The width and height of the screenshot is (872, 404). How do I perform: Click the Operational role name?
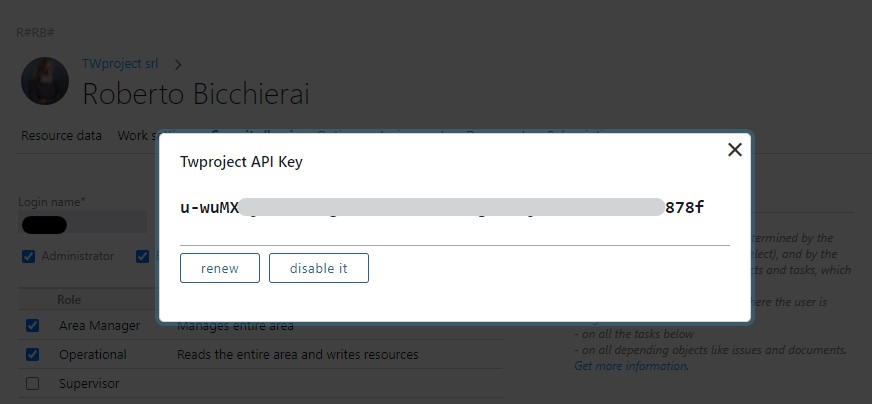[x=93, y=355]
